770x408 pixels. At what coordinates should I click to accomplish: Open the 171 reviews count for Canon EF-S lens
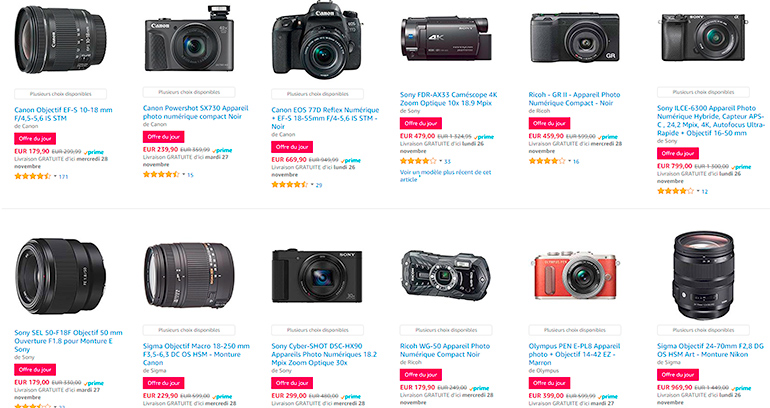point(63,176)
